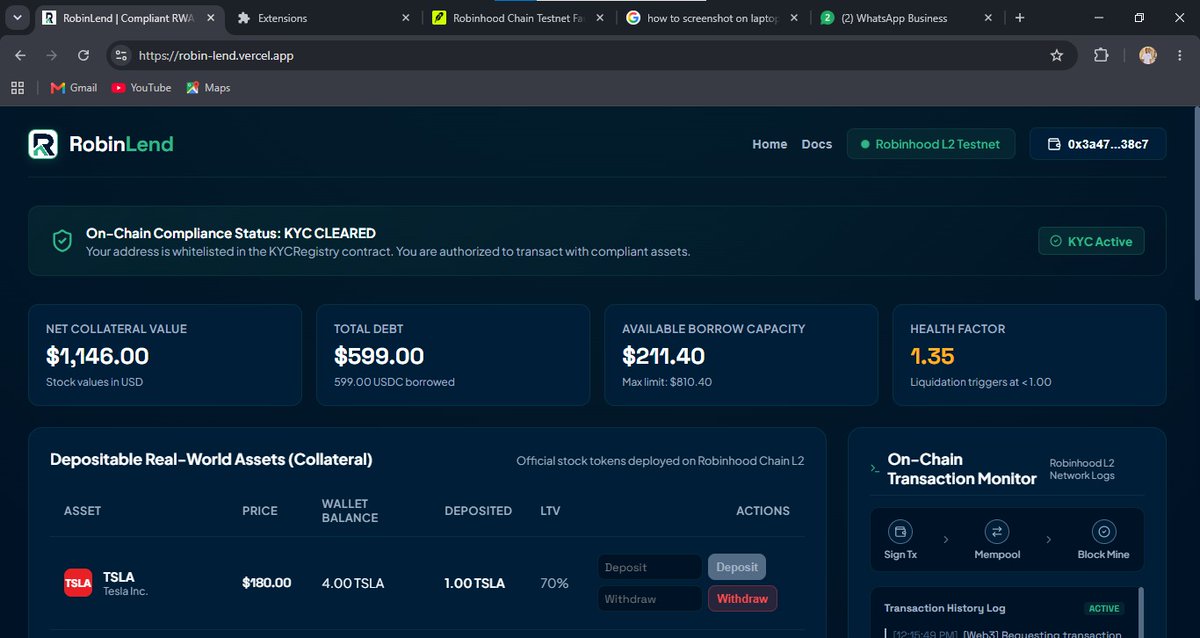
Task: Click the Transaction History Log heading
Action: (x=944, y=608)
